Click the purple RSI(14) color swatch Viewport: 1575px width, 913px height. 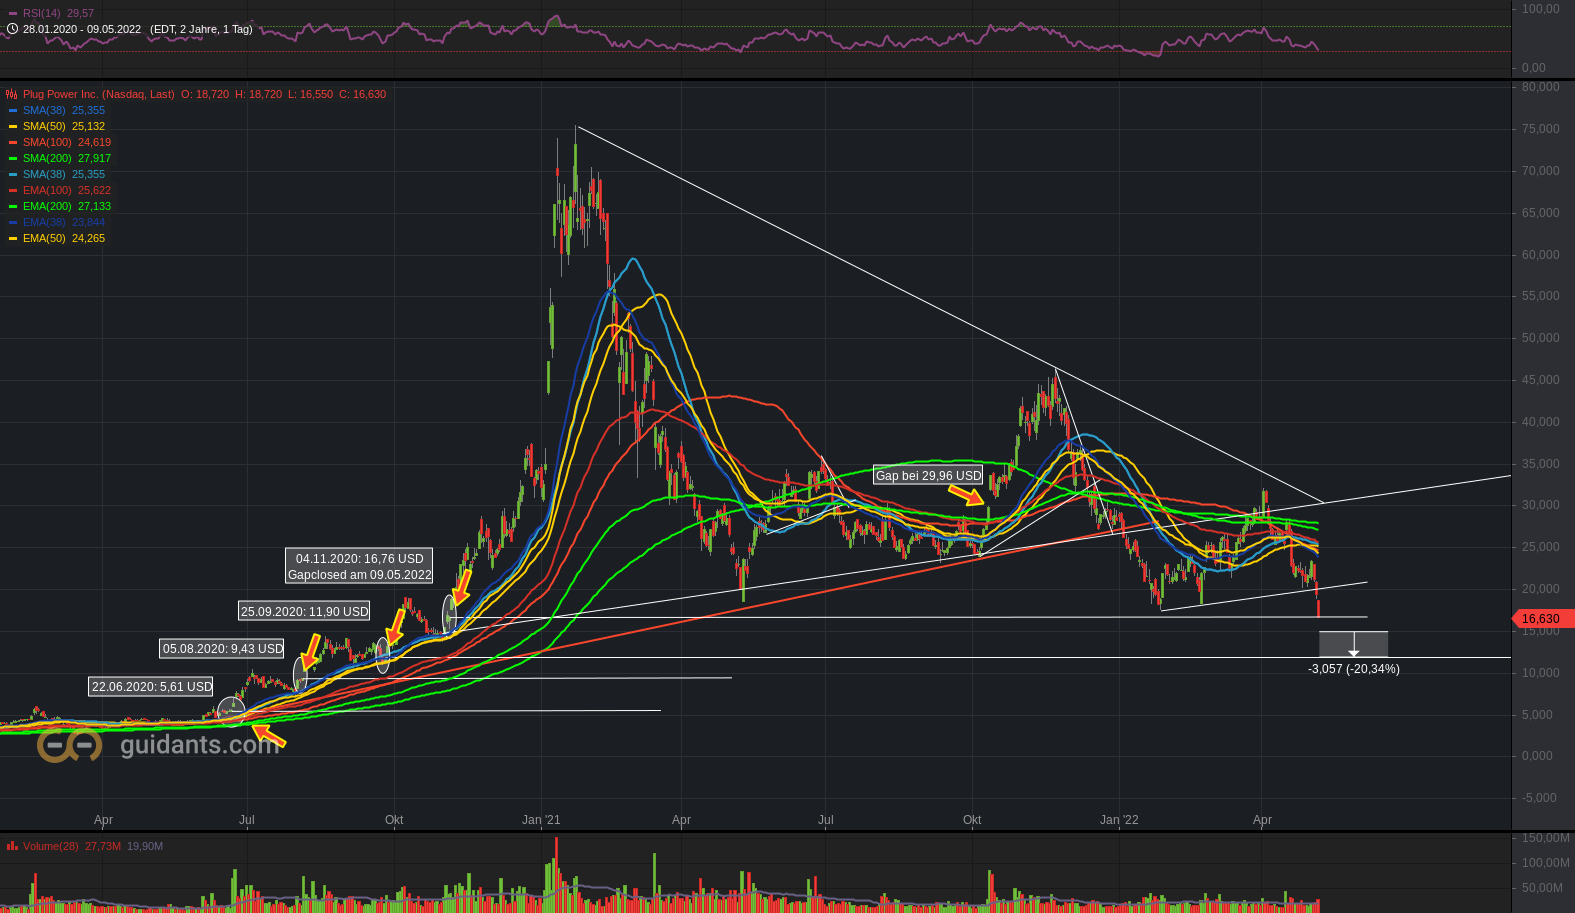(x=12, y=13)
